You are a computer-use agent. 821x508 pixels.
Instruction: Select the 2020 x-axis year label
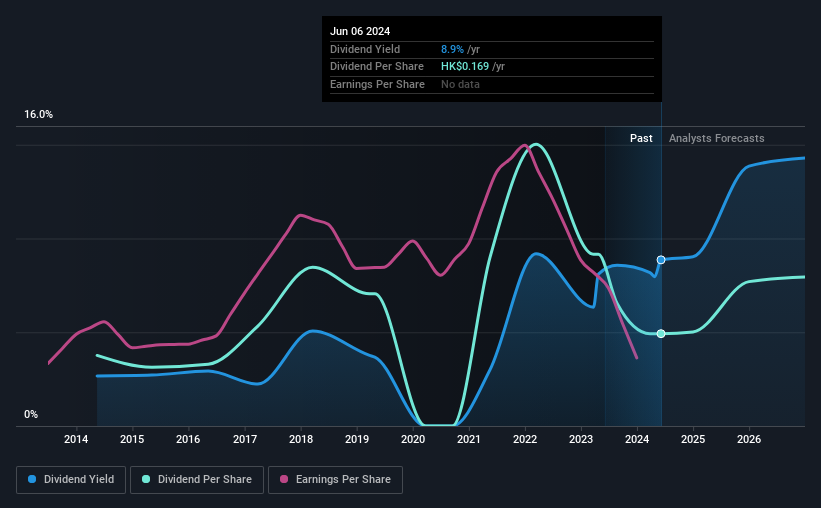[413, 439]
